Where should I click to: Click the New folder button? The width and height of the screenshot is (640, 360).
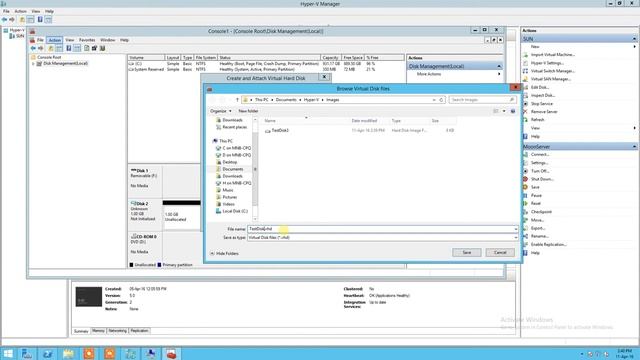(248, 111)
